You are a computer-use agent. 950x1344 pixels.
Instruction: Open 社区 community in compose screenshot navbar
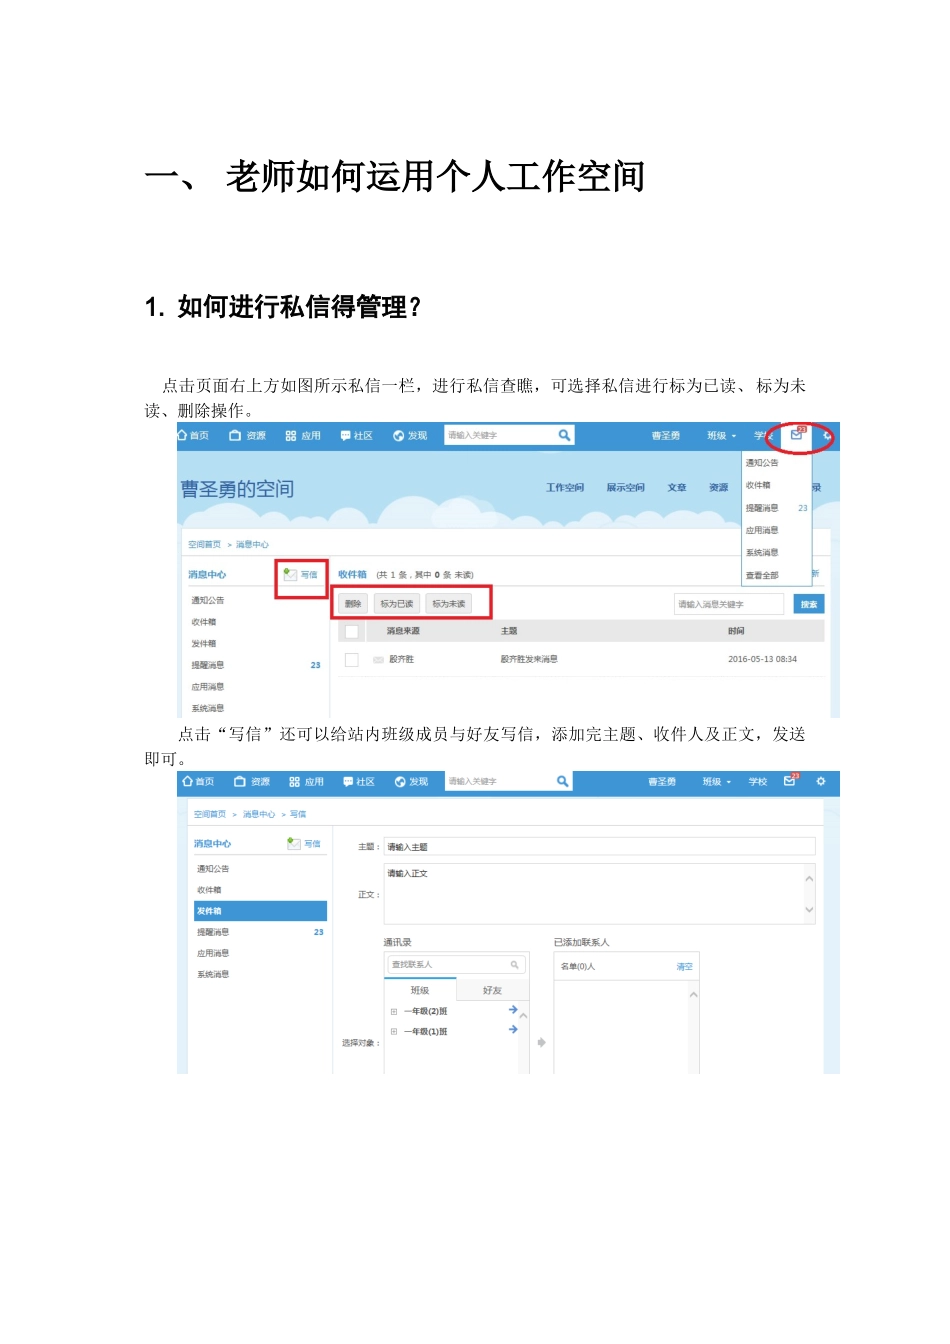(x=359, y=782)
